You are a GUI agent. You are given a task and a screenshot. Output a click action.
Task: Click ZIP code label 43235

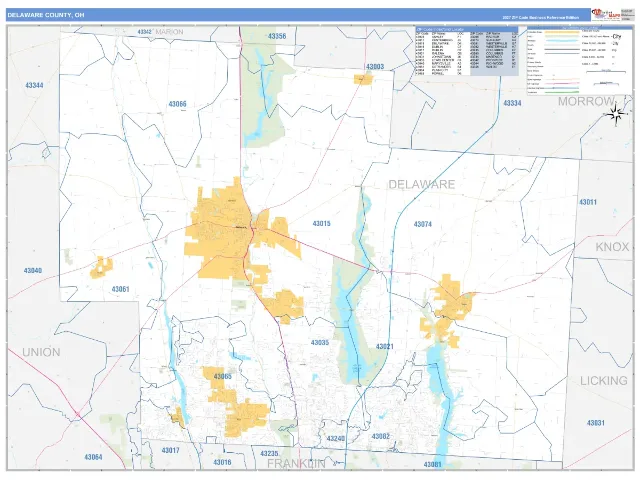point(269,453)
